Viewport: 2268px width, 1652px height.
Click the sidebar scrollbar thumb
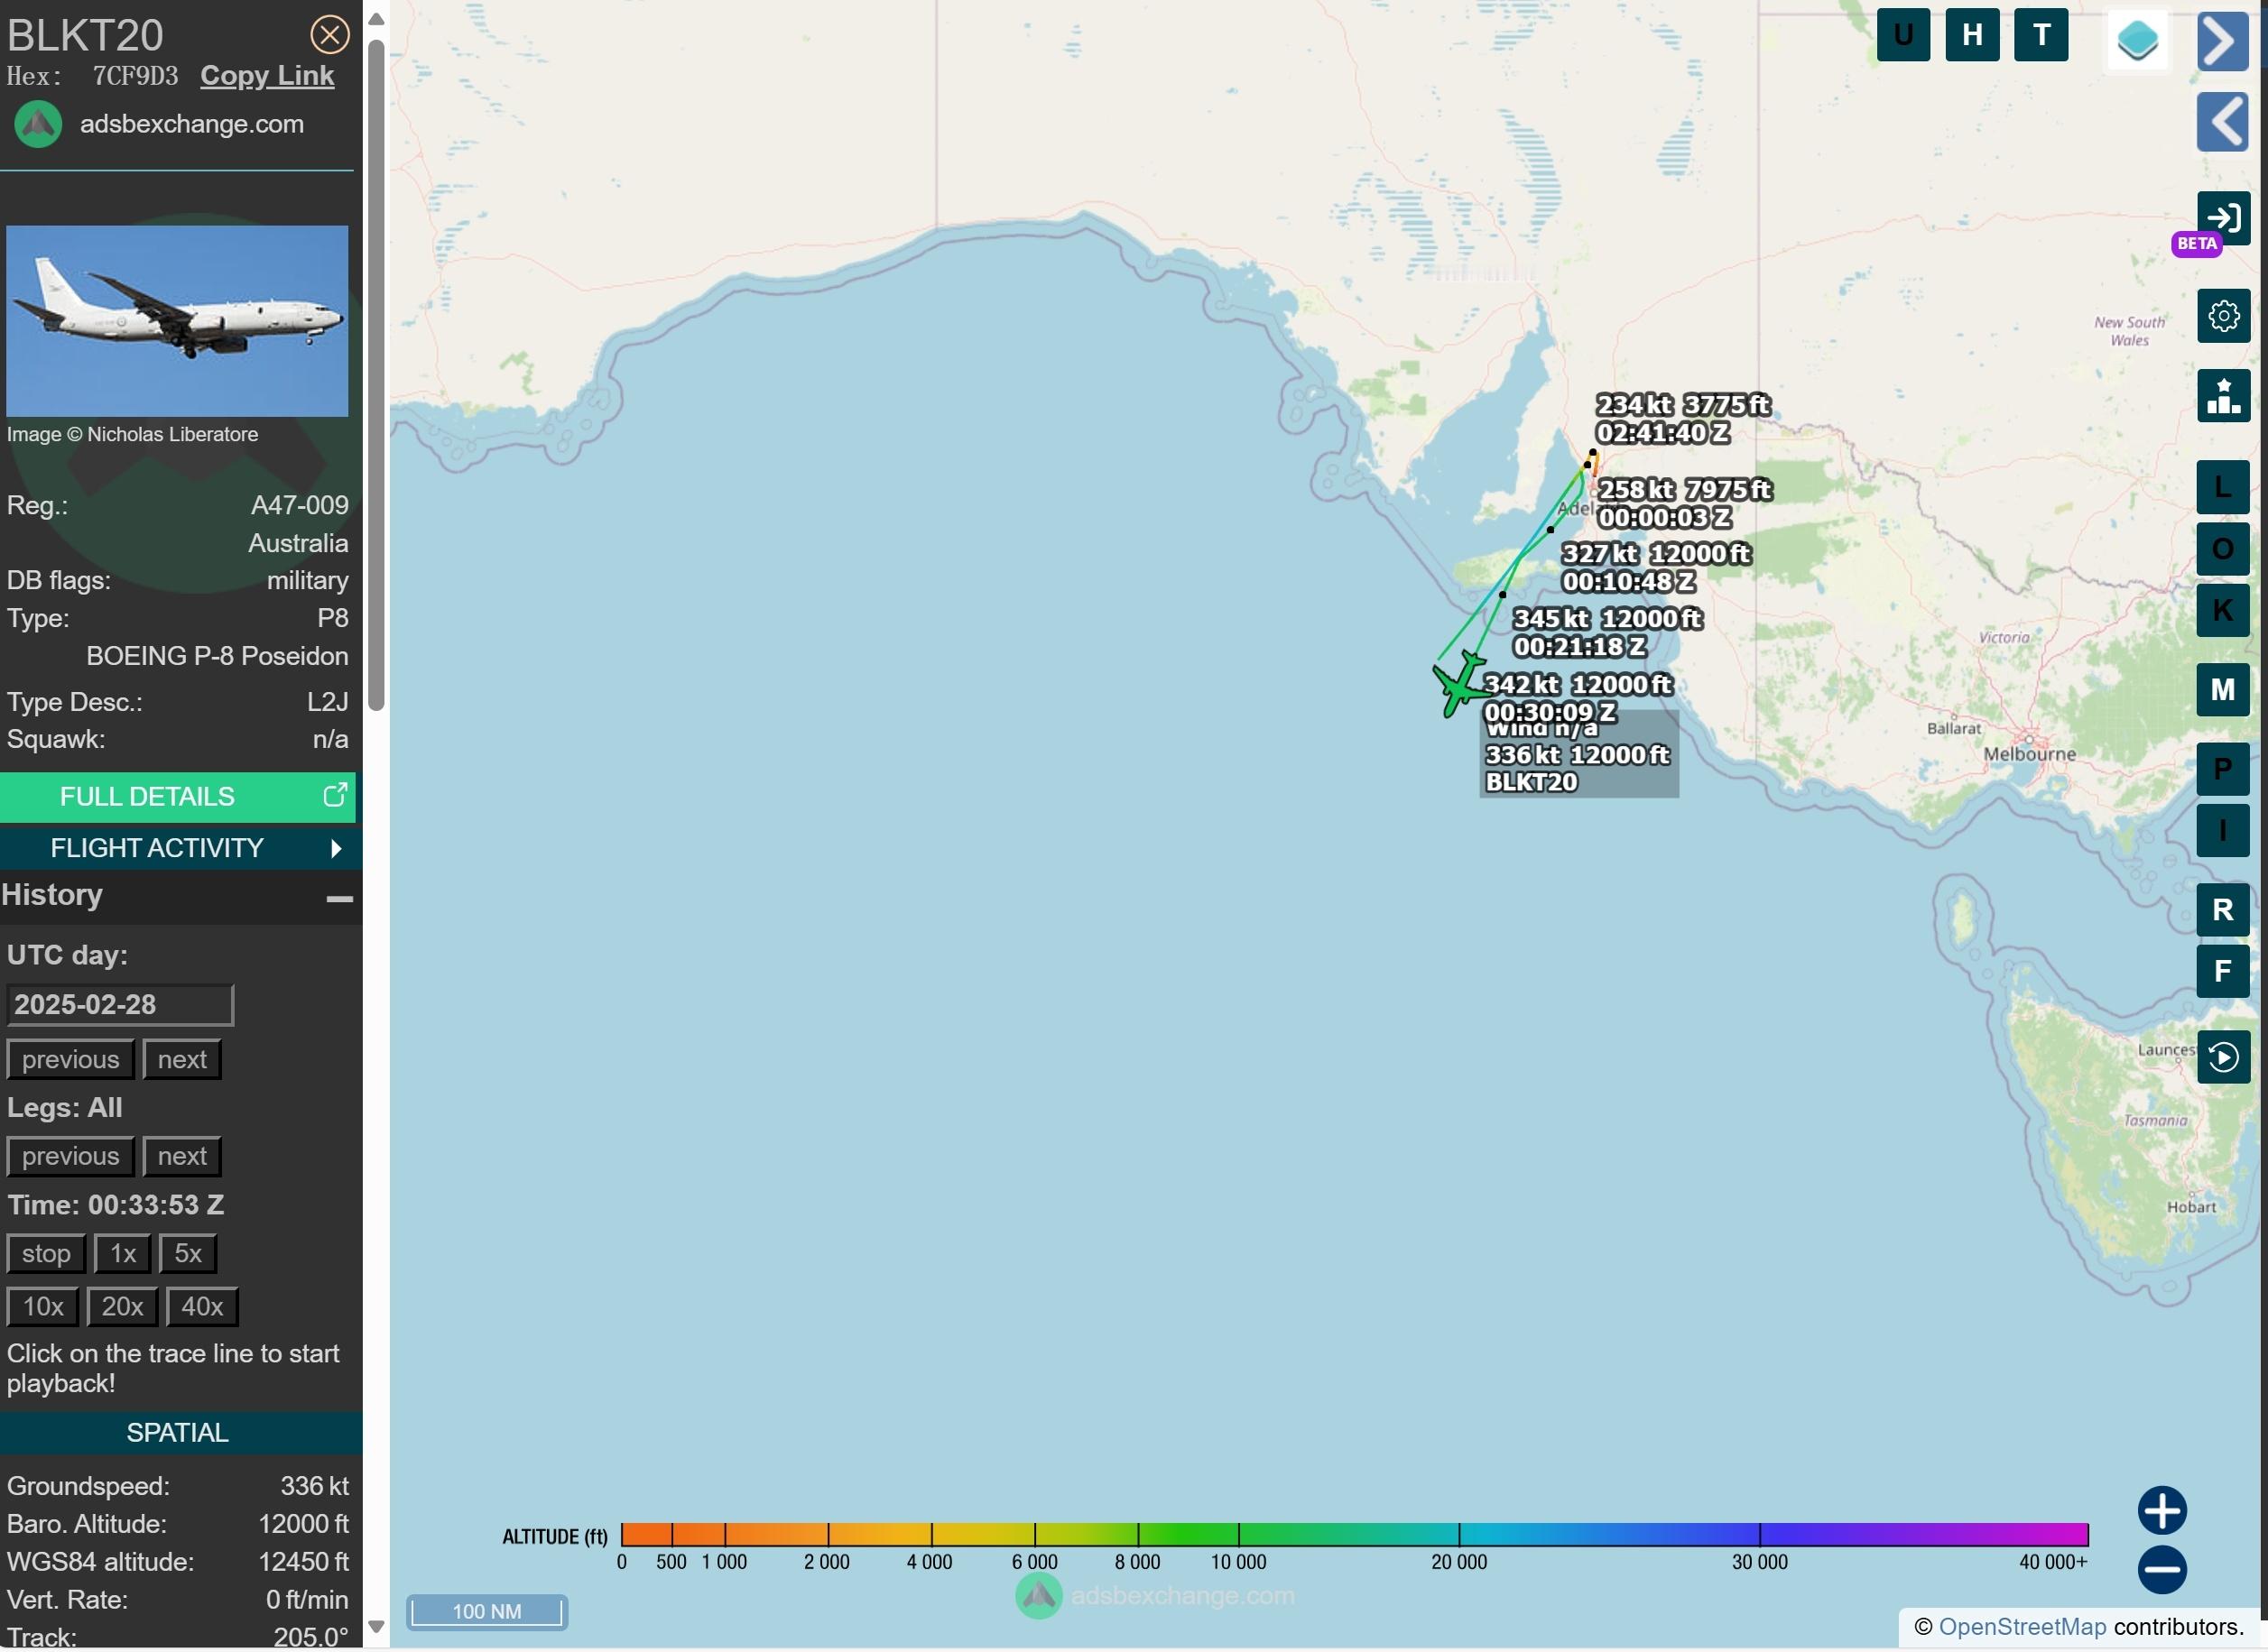click(376, 375)
